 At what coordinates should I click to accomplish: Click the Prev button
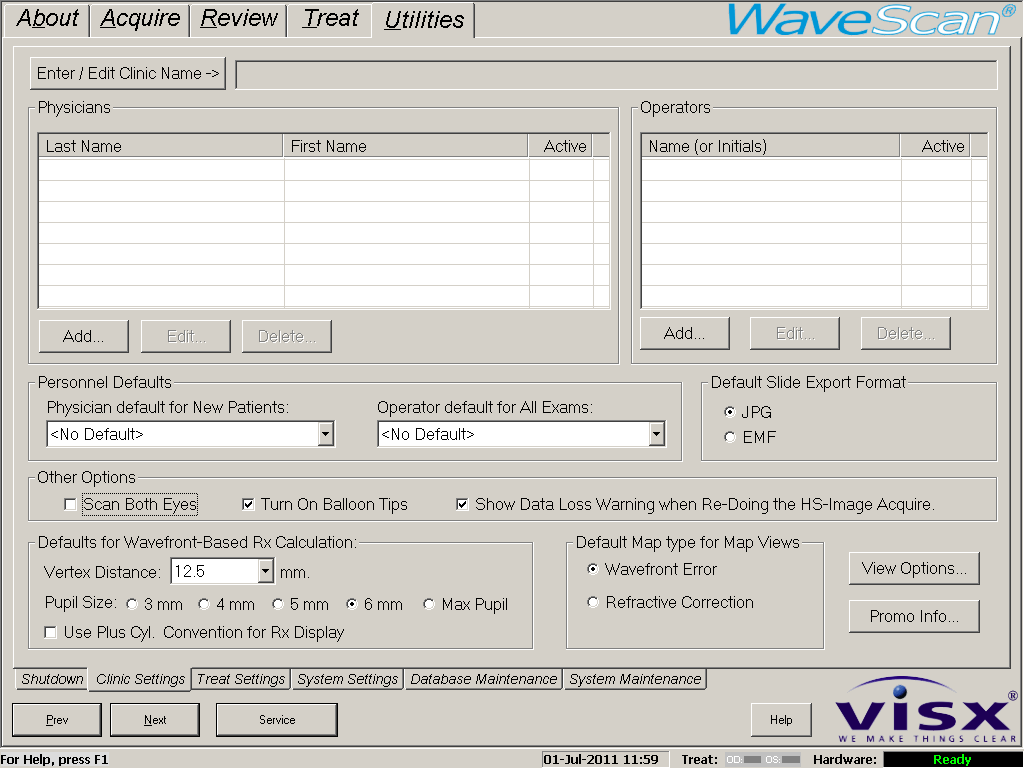coord(57,720)
